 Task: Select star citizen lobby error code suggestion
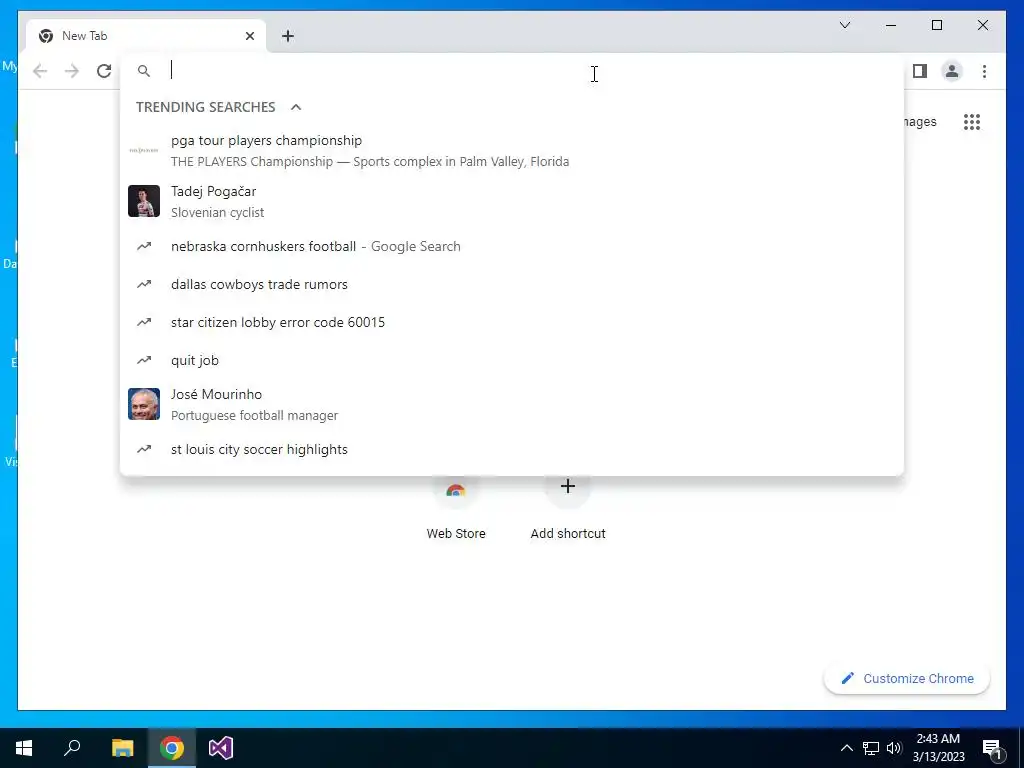point(512,322)
